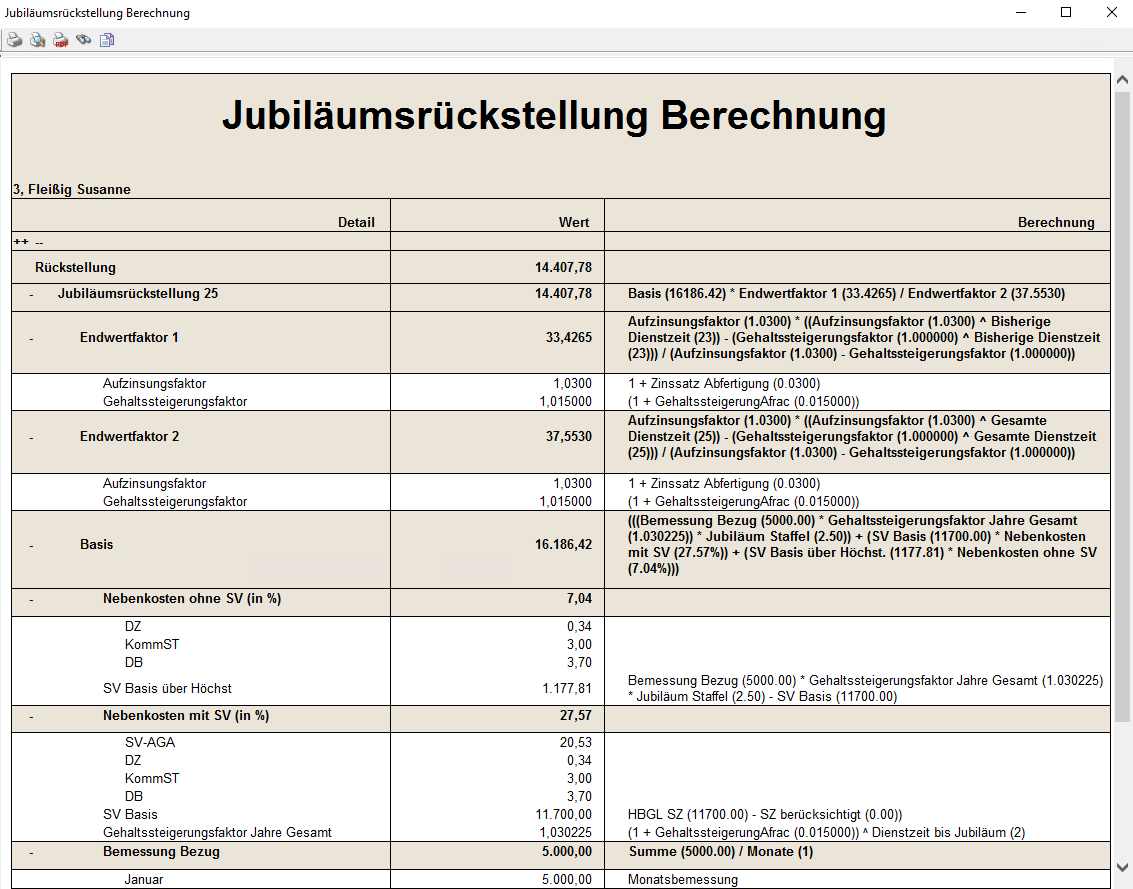Screen dimensions: 1133x889
Task: Open search using the binoculars icon
Action: click(x=84, y=40)
